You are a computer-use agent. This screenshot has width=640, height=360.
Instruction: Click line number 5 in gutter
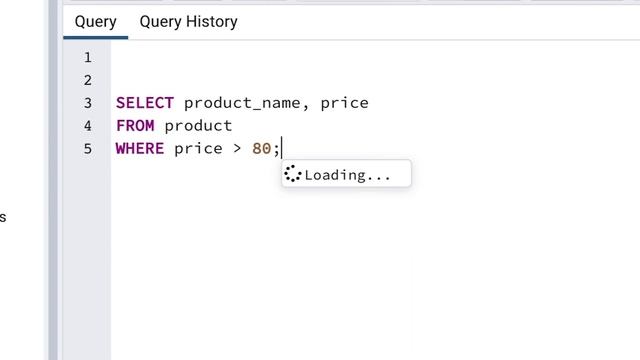88,149
